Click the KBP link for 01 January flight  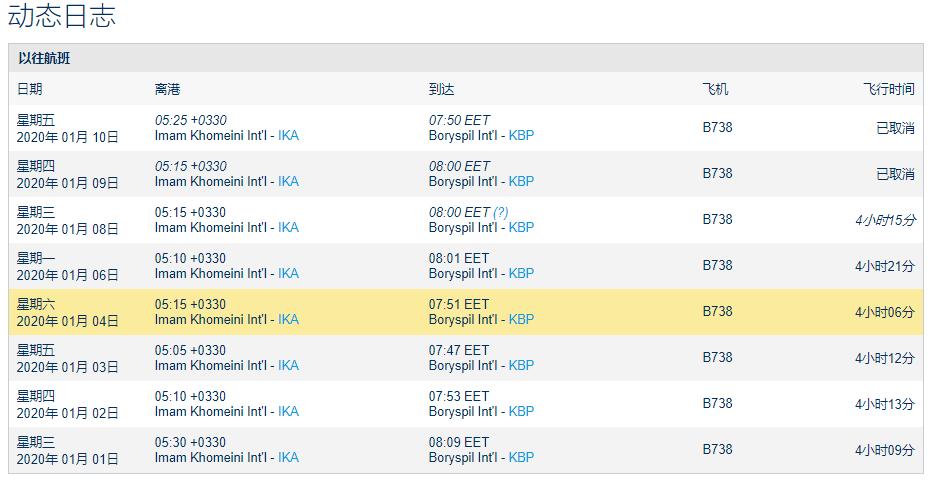521,457
